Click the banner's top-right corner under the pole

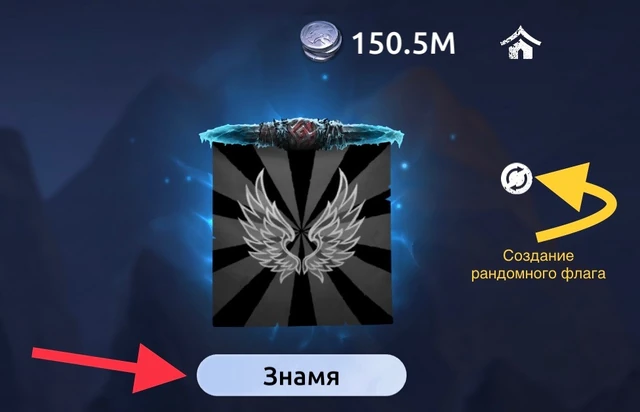point(380,154)
